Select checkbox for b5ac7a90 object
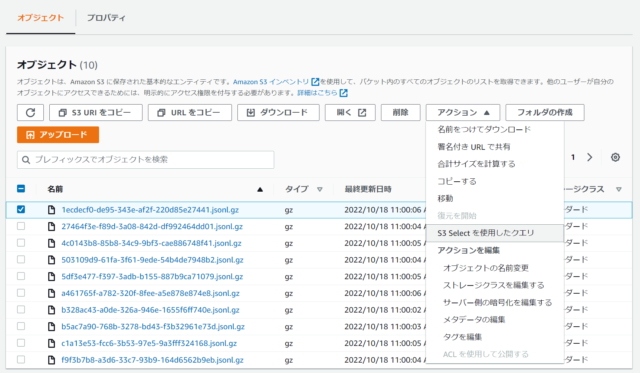Image resolution: width=640 pixels, height=373 pixels. coord(21,326)
